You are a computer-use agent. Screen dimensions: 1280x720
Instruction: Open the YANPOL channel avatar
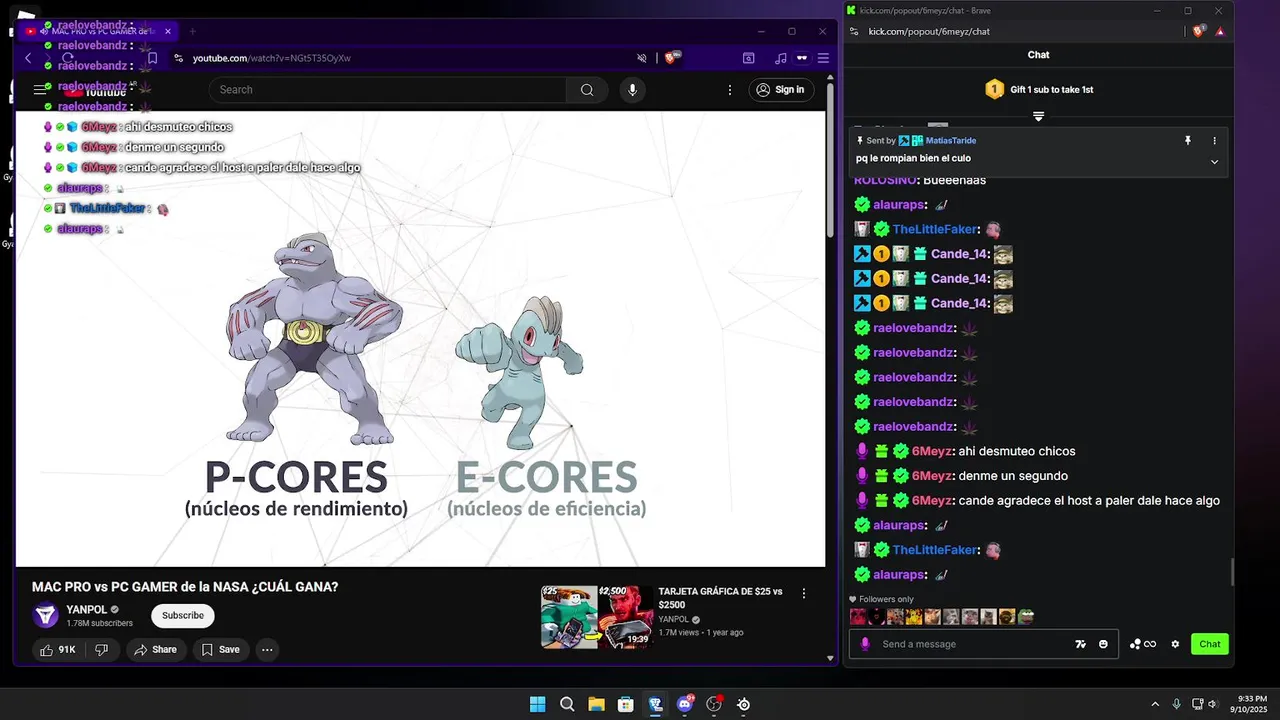click(x=46, y=616)
